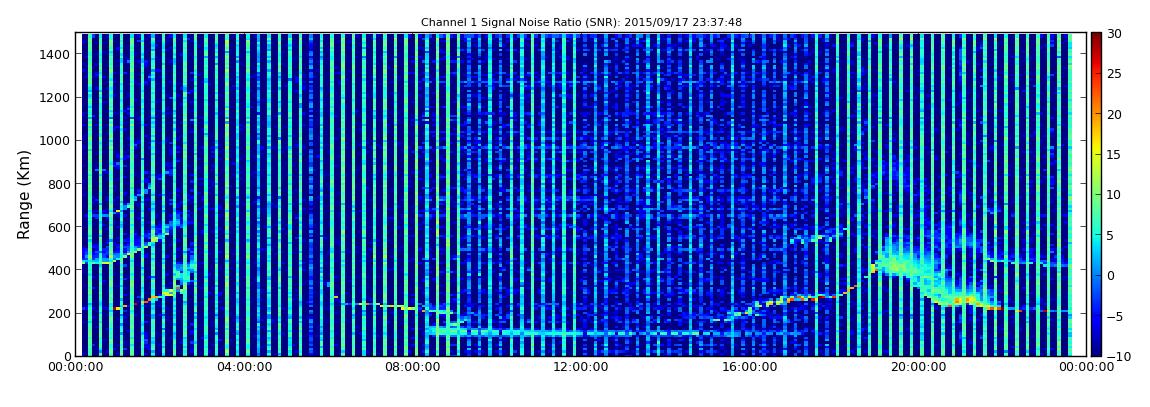Click the 400 y-axis tick label
The height and width of the screenshot is (407, 1150).
pos(59,271)
